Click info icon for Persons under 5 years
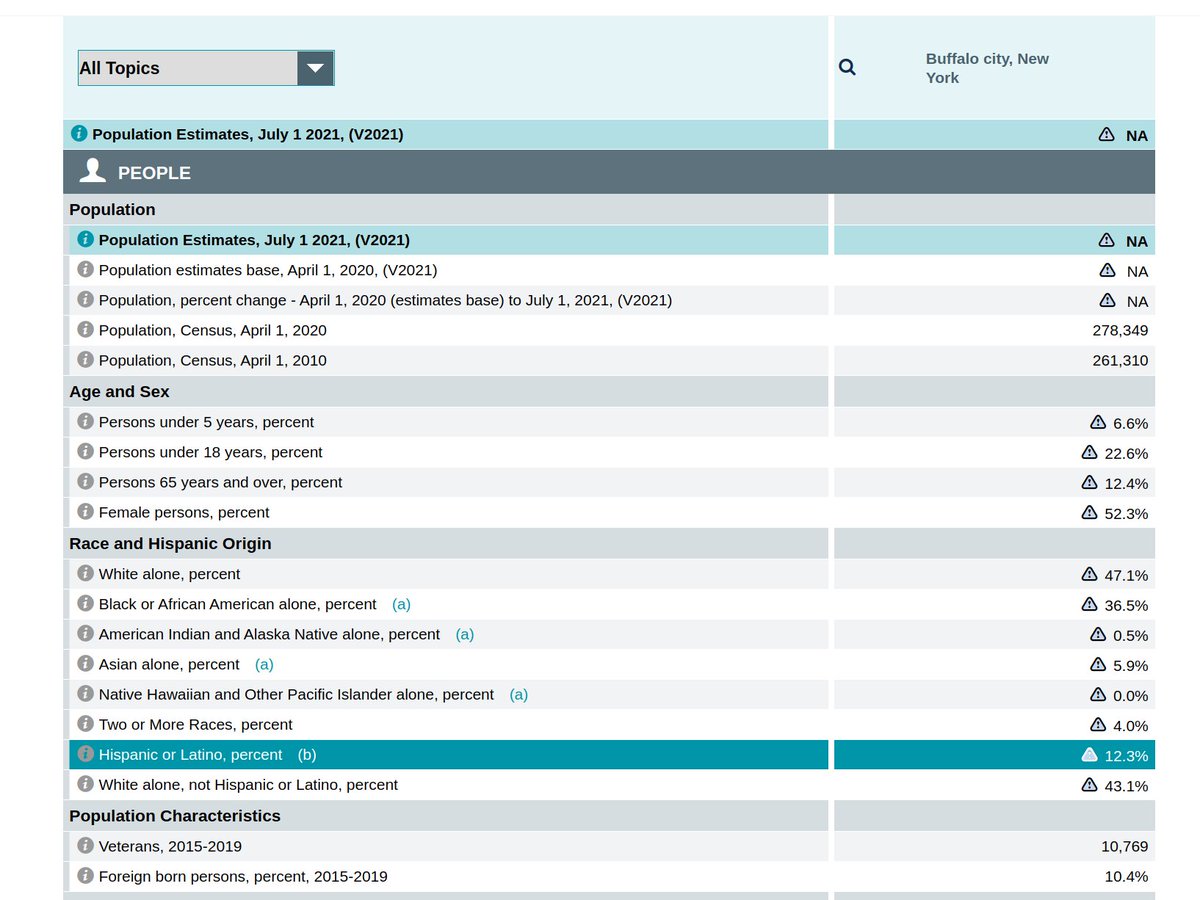 [86, 422]
